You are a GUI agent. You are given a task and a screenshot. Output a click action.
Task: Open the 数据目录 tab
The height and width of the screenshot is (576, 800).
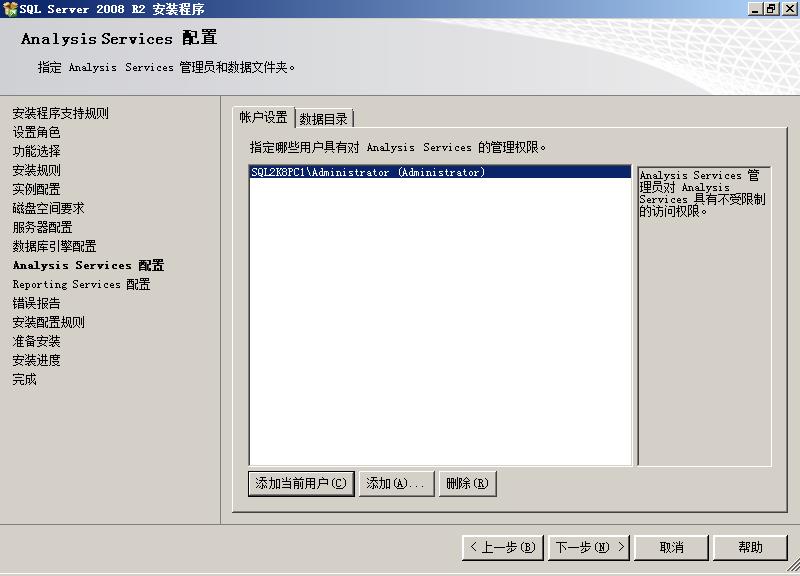click(x=323, y=119)
